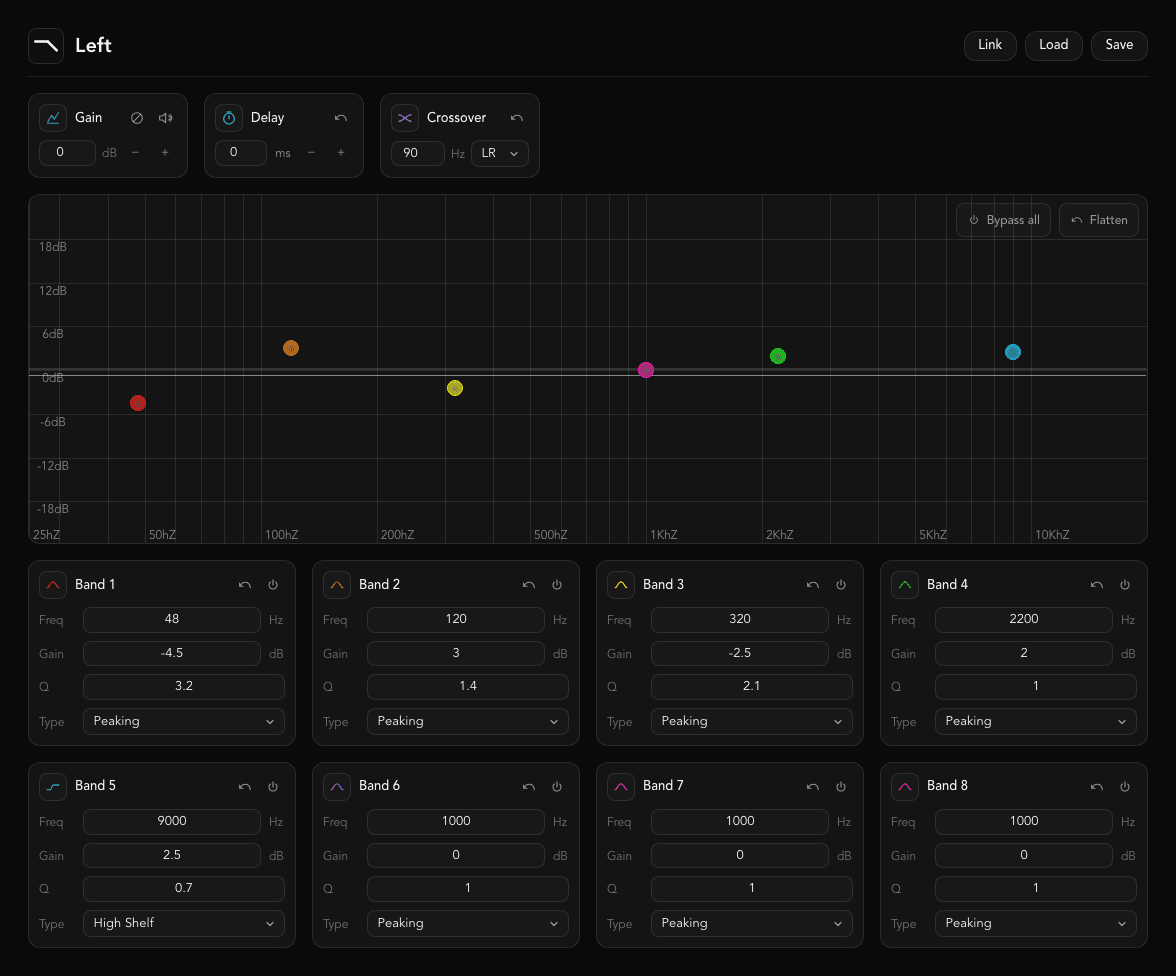Open Band 3 Type dropdown
Image resolution: width=1176 pixels, height=976 pixels.
tap(752, 721)
